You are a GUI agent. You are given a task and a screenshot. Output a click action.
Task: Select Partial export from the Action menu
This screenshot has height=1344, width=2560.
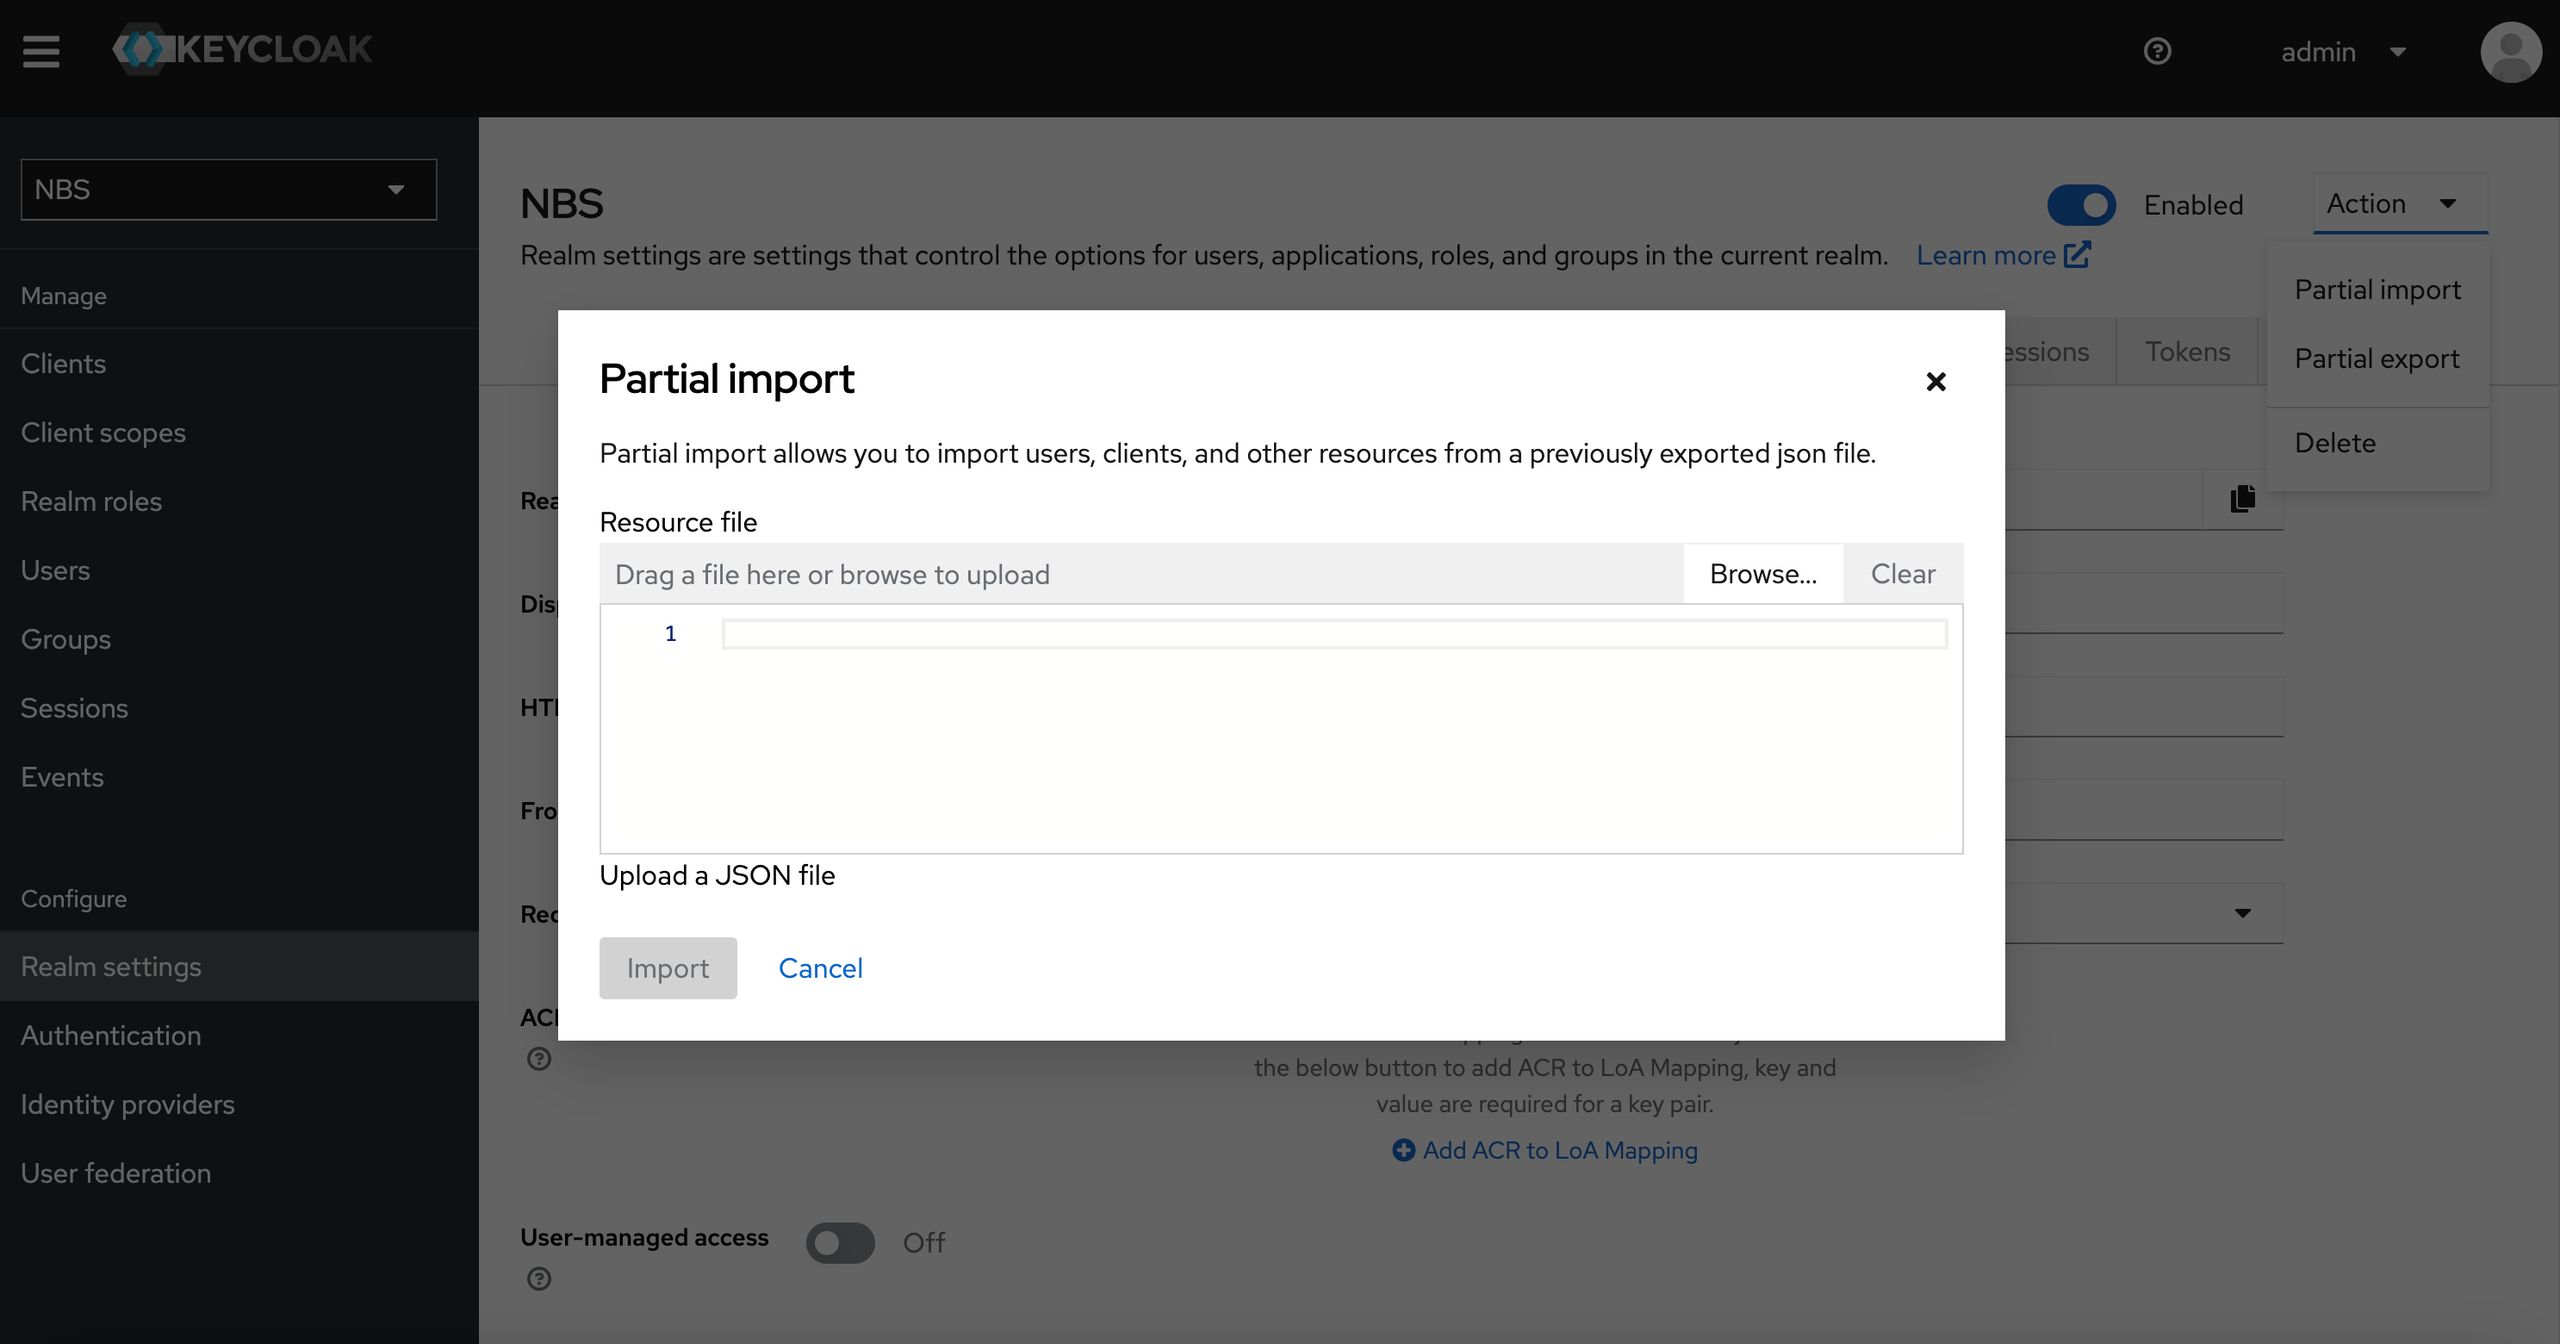click(2375, 358)
